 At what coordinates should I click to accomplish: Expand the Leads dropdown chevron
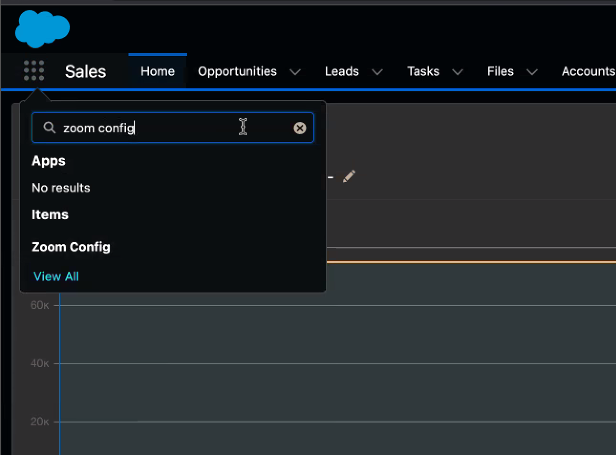point(377,72)
